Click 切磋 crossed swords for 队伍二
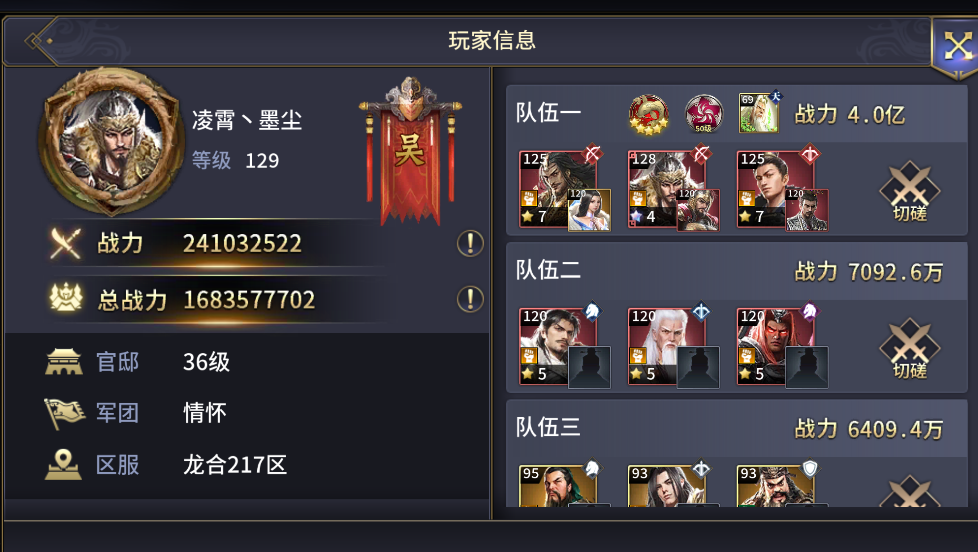Image resolution: width=978 pixels, height=552 pixels. tap(909, 348)
